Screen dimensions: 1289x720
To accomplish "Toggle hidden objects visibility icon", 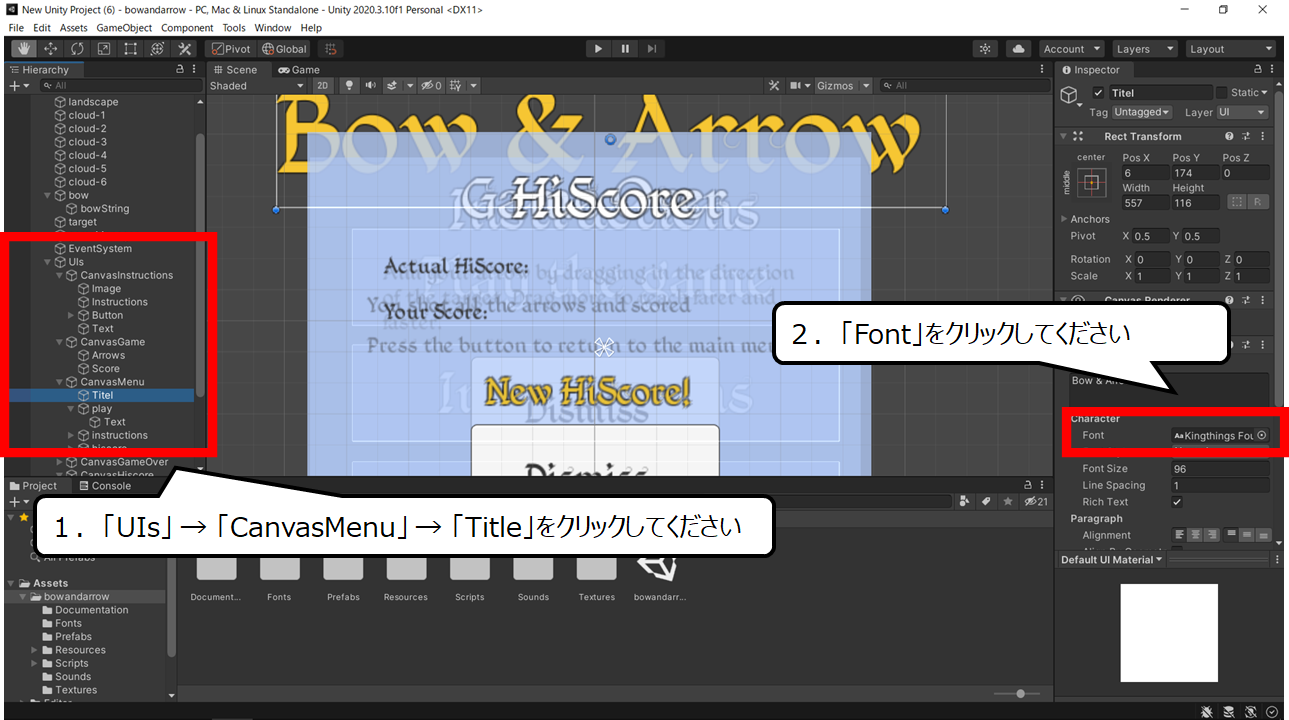I will (x=431, y=86).
